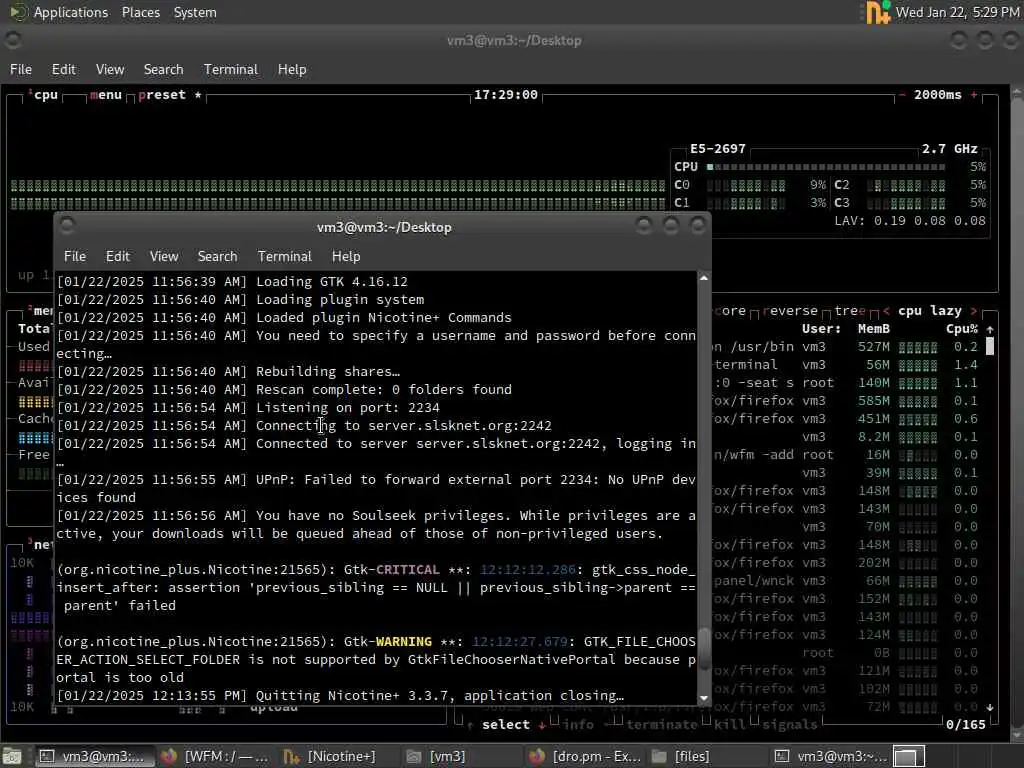Select the 'n/wfm -add' root process row
Image resolution: width=1024 pixels, height=768 pixels.
tap(846, 455)
